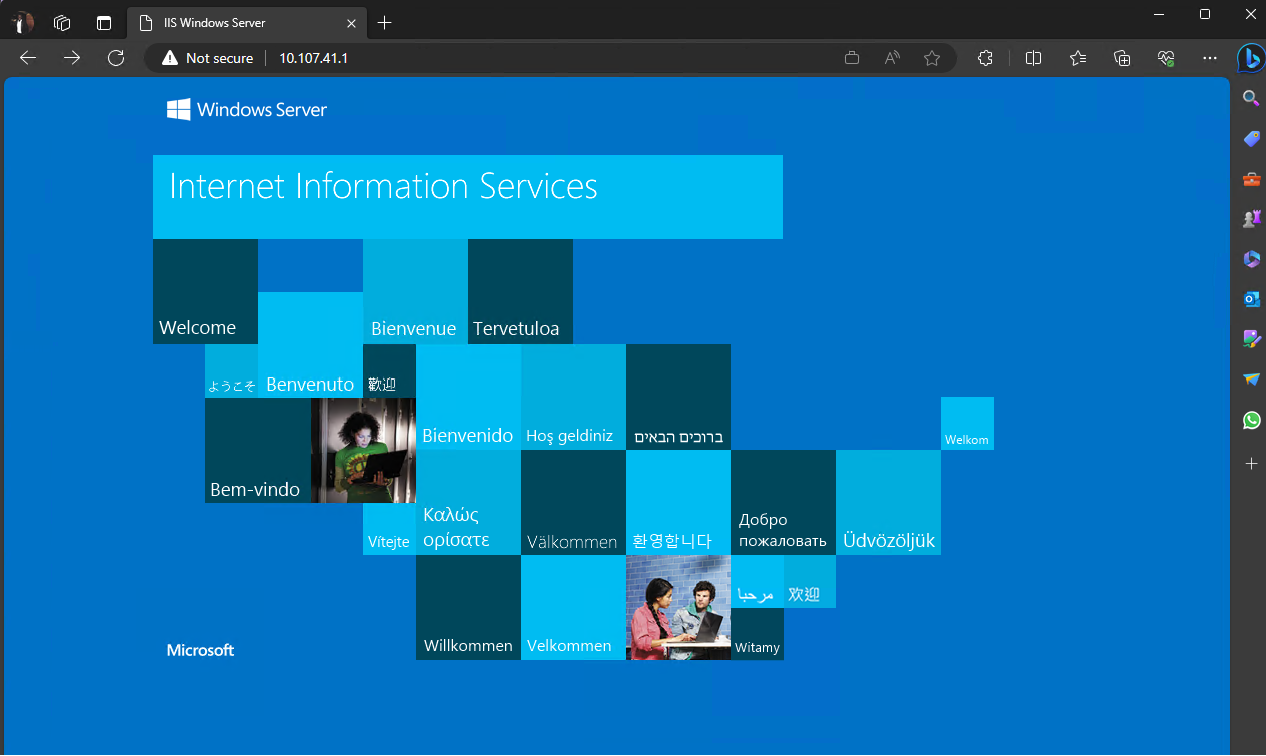Open the Favorites list icon
Viewport: 1266px width, 756px height.
1078,58
